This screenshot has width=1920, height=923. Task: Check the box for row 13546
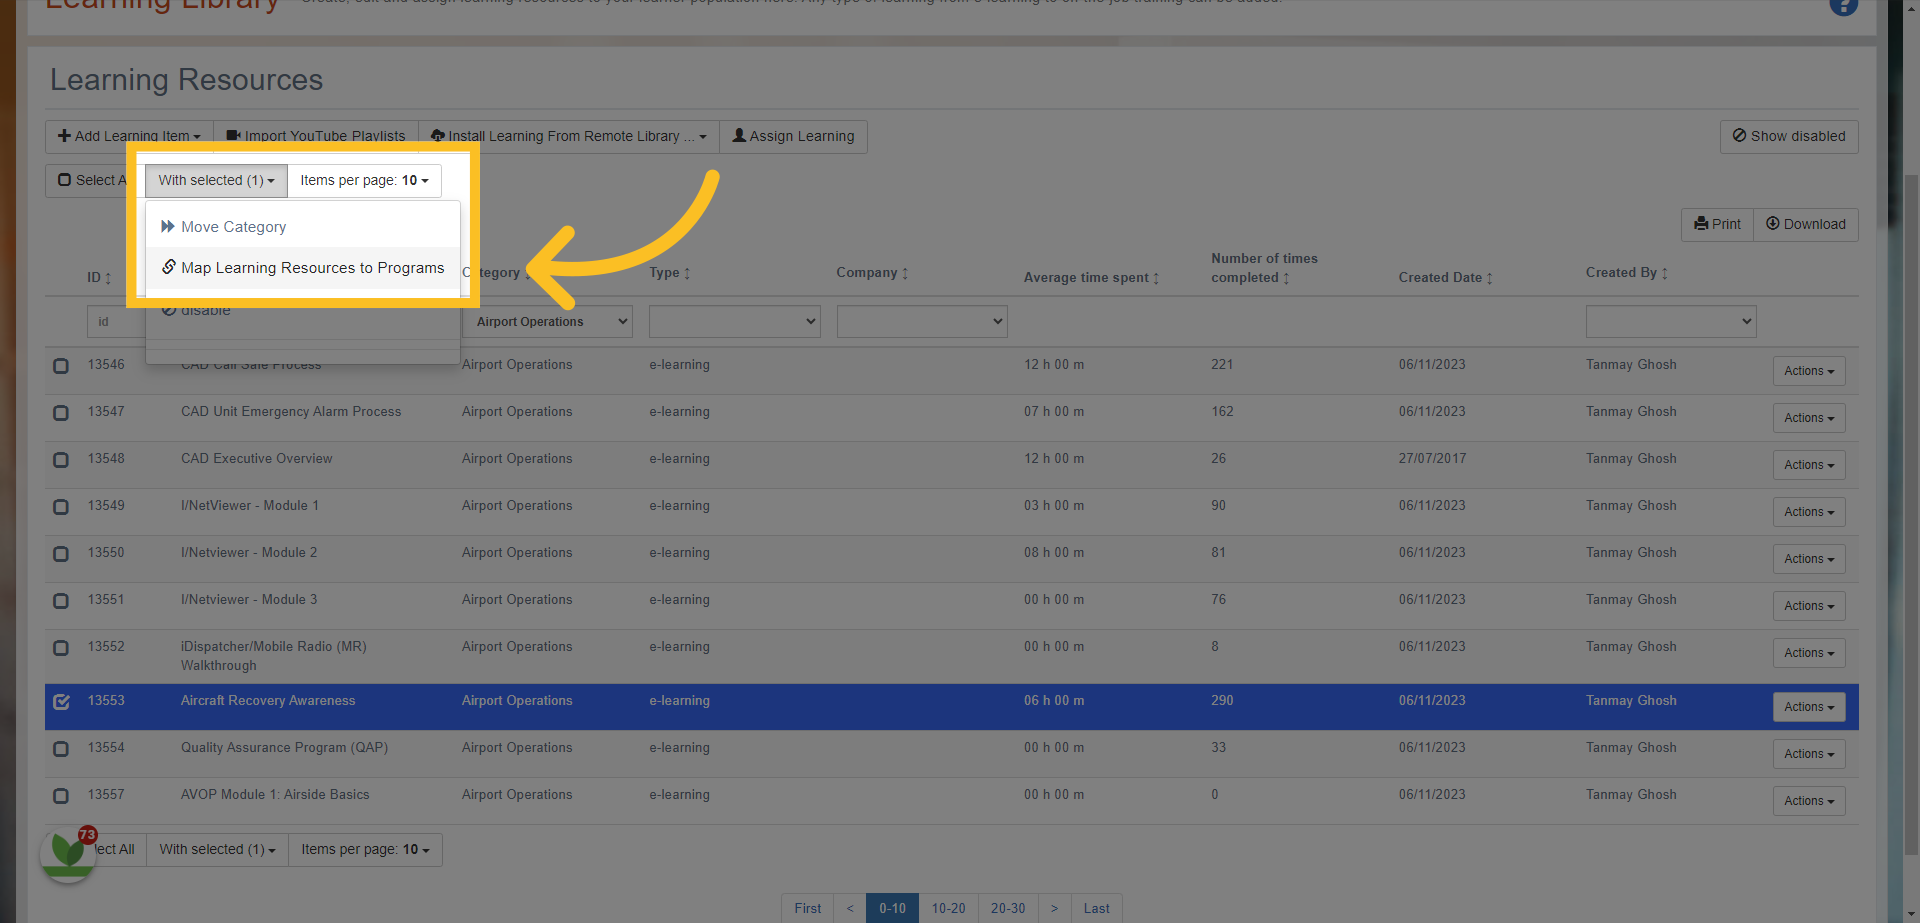click(61, 366)
